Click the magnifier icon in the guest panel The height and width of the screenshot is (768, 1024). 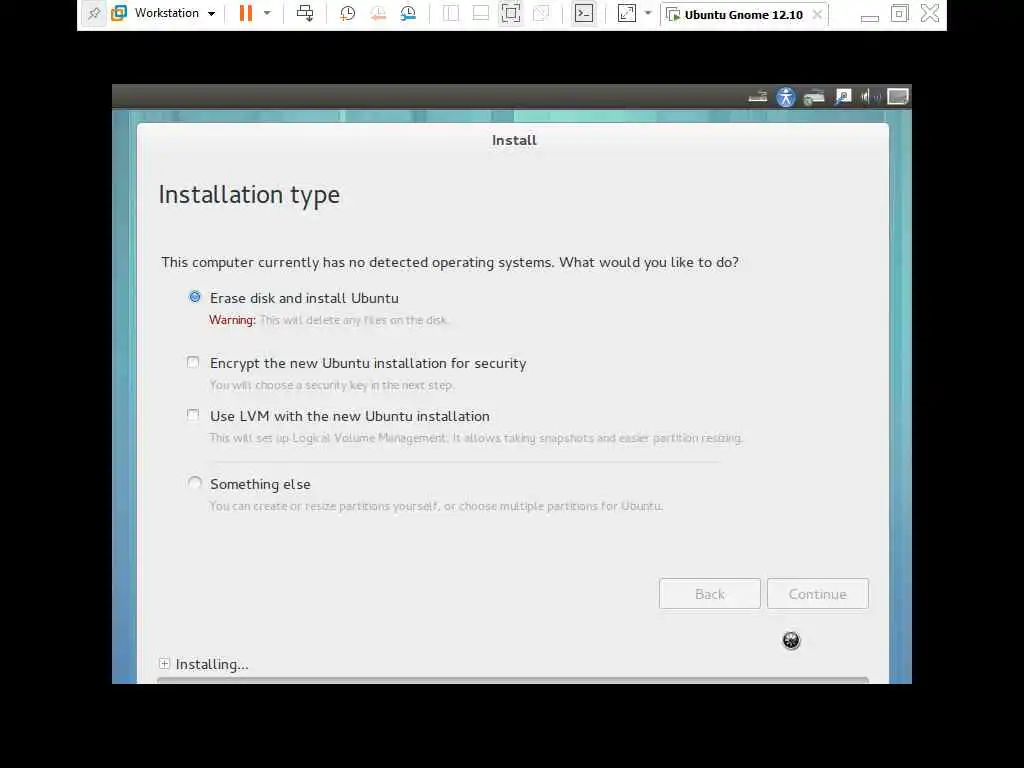tap(843, 97)
